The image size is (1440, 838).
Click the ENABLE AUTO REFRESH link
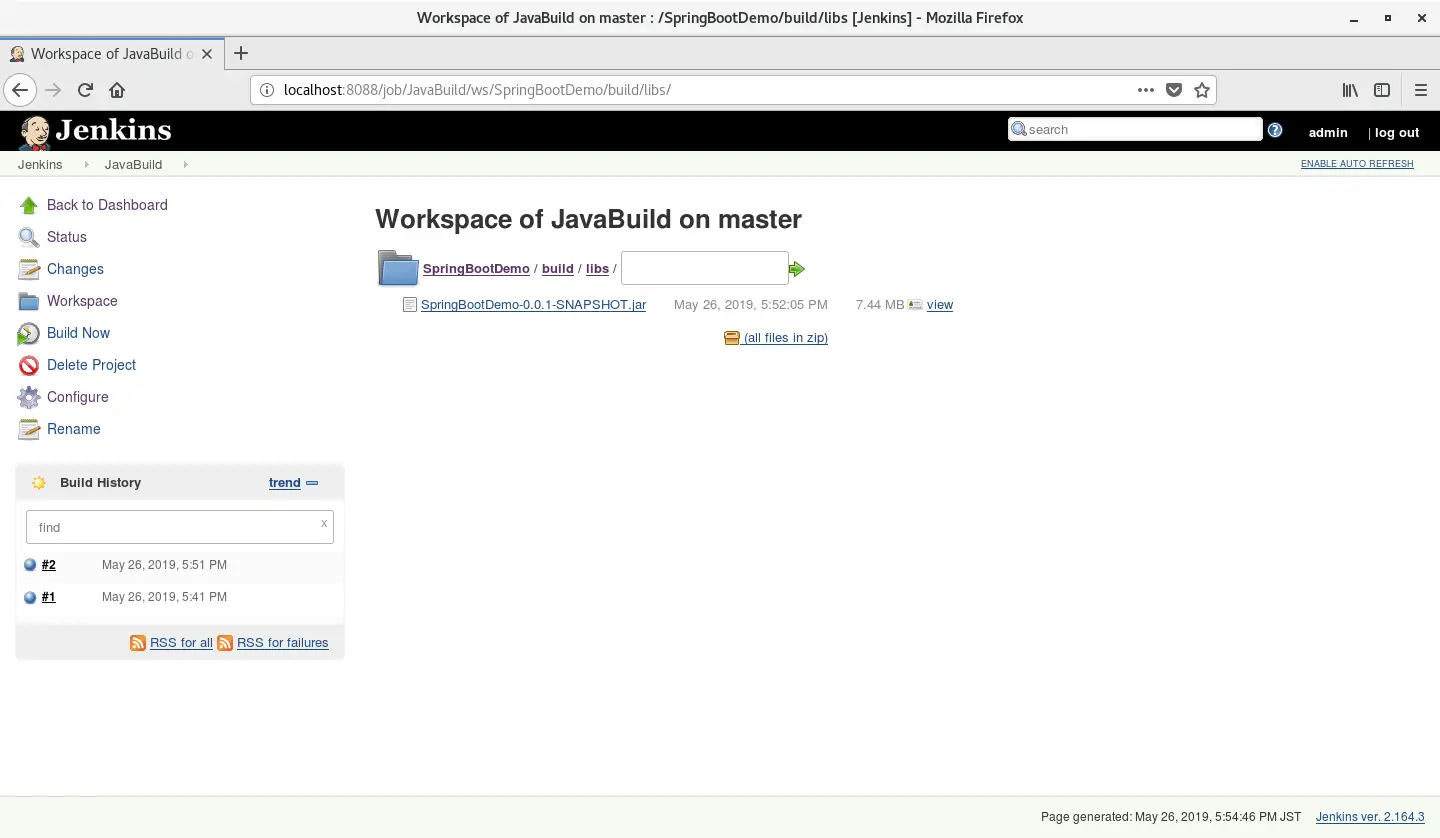(1357, 164)
